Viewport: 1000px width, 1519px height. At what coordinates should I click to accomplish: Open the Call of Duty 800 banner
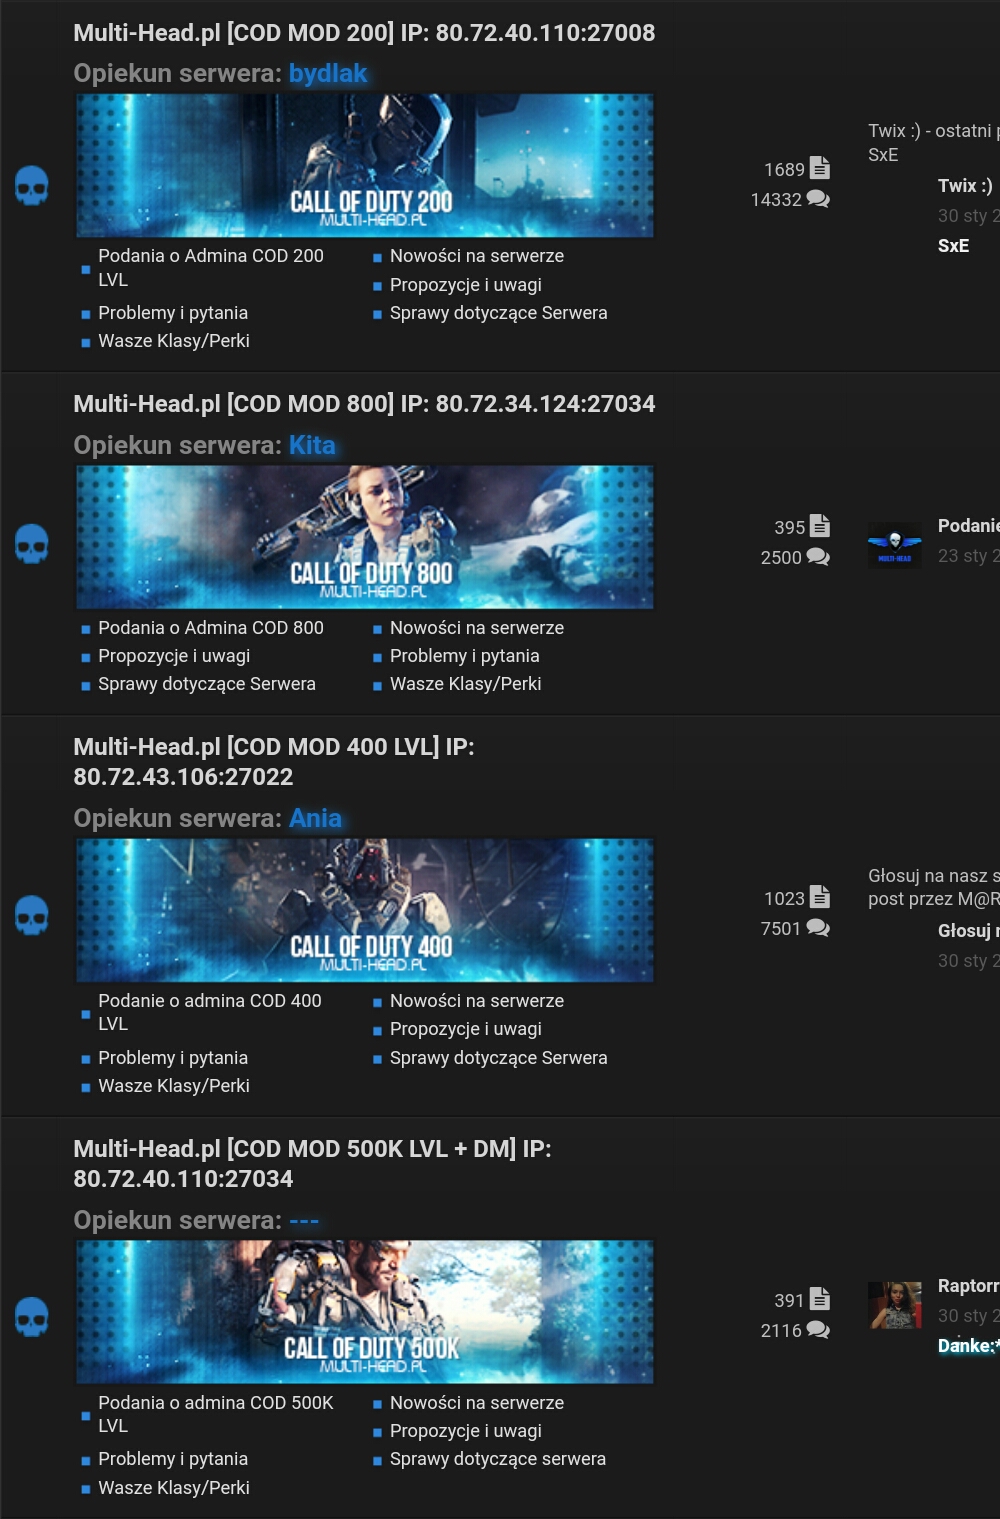365,537
